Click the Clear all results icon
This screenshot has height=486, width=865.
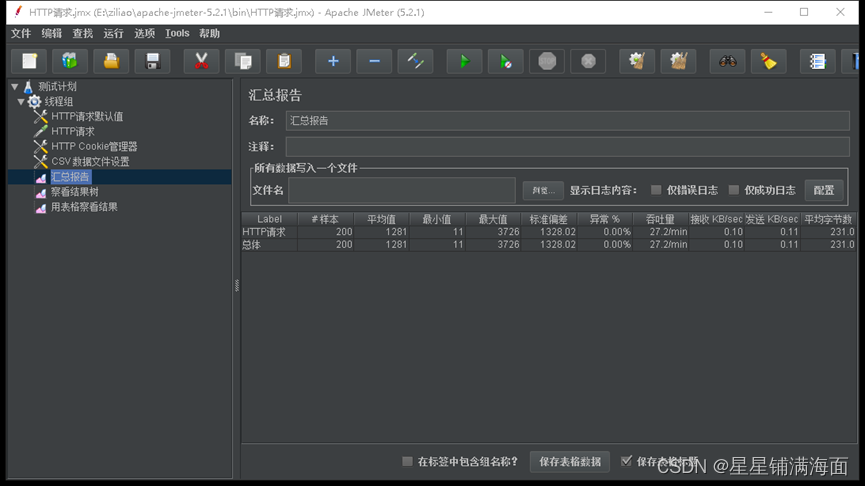(679, 61)
